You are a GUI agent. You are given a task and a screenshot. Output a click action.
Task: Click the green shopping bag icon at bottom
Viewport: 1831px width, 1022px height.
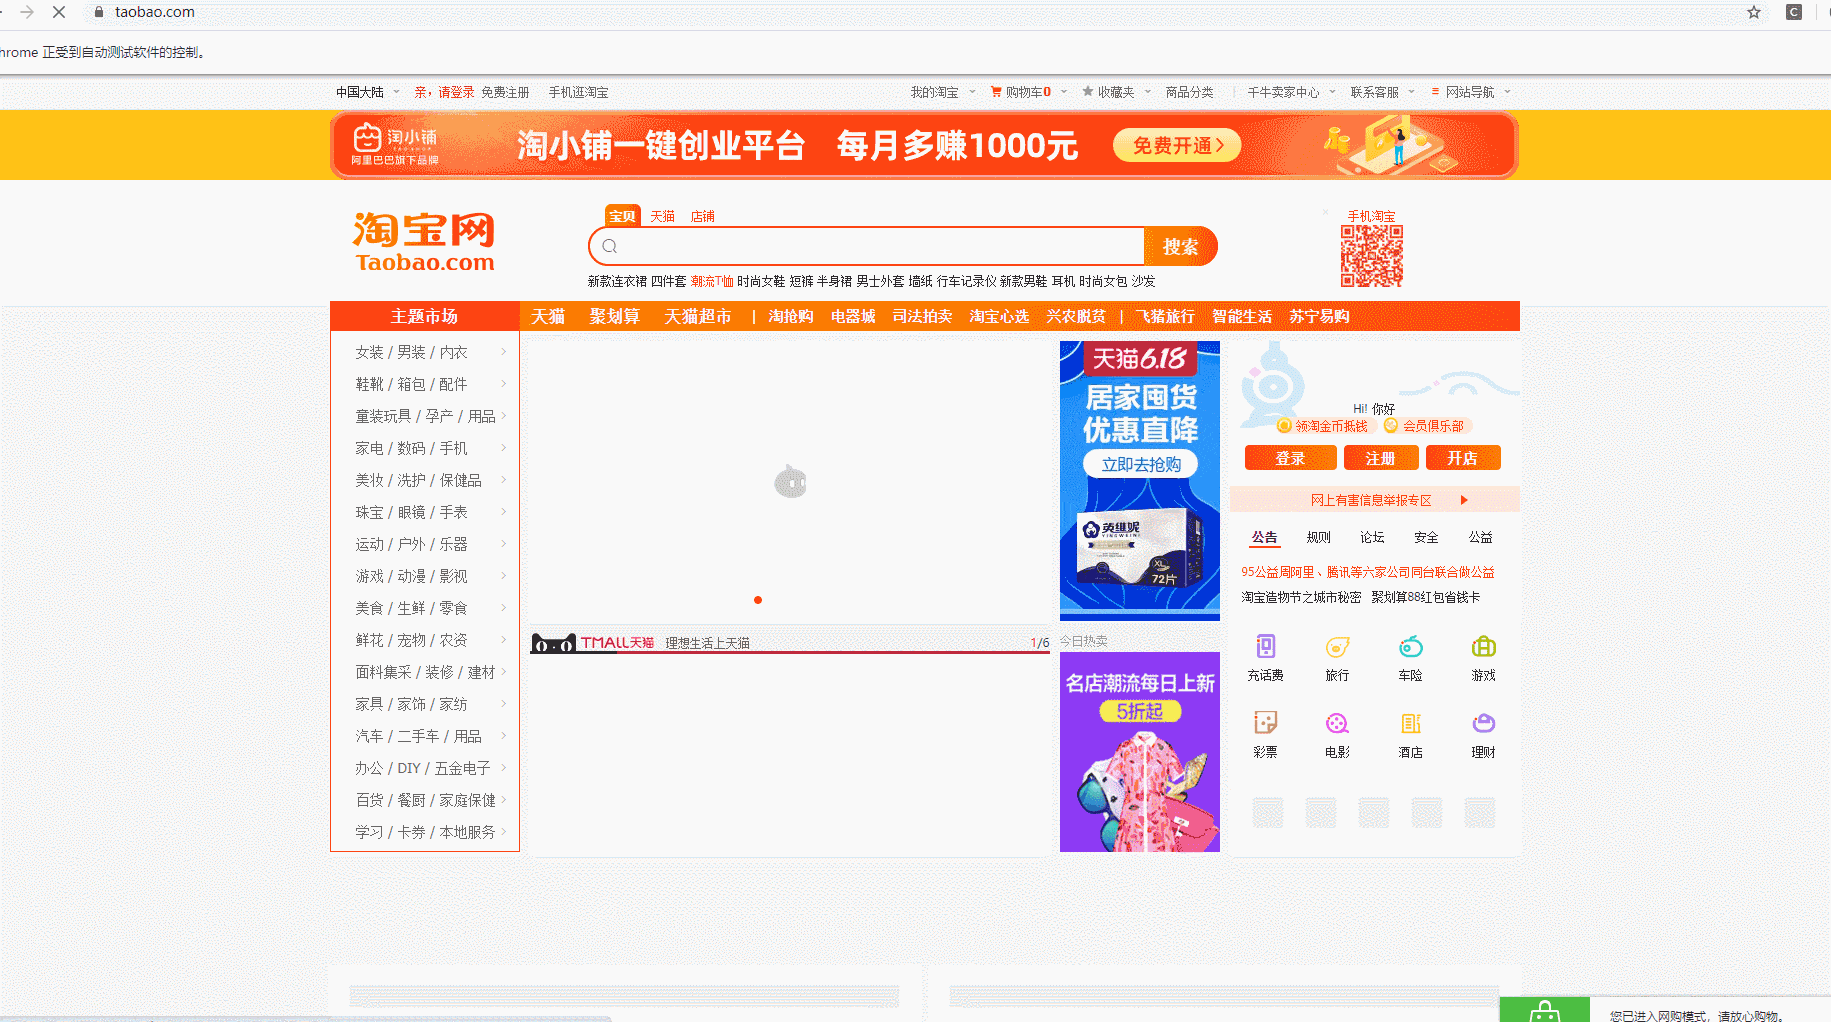pyautogui.click(x=1545, y=1011)
